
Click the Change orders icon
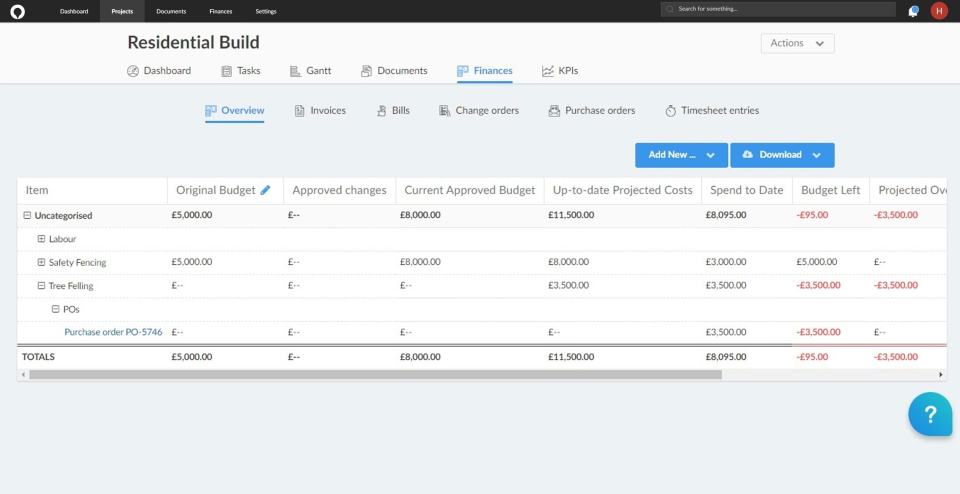(444, 111)
